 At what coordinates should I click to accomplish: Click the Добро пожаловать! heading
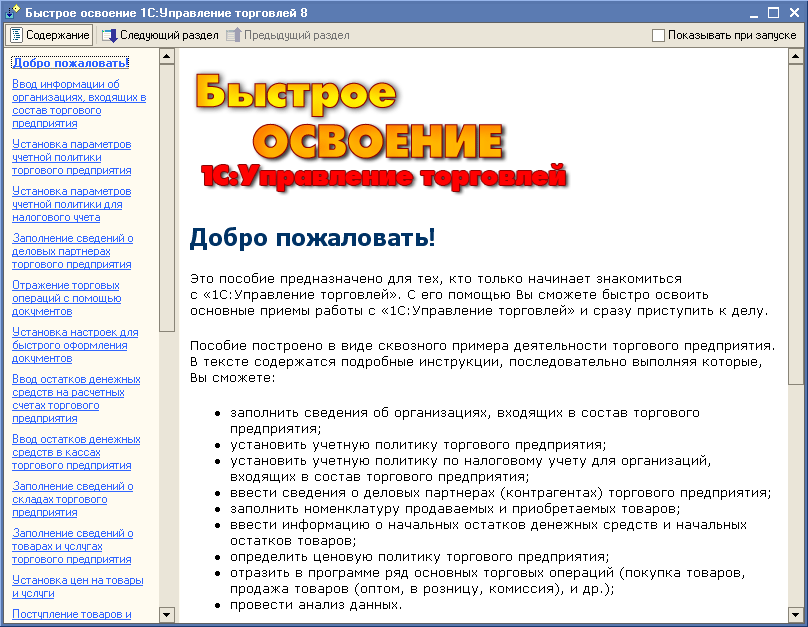click(x=312, y=238)
